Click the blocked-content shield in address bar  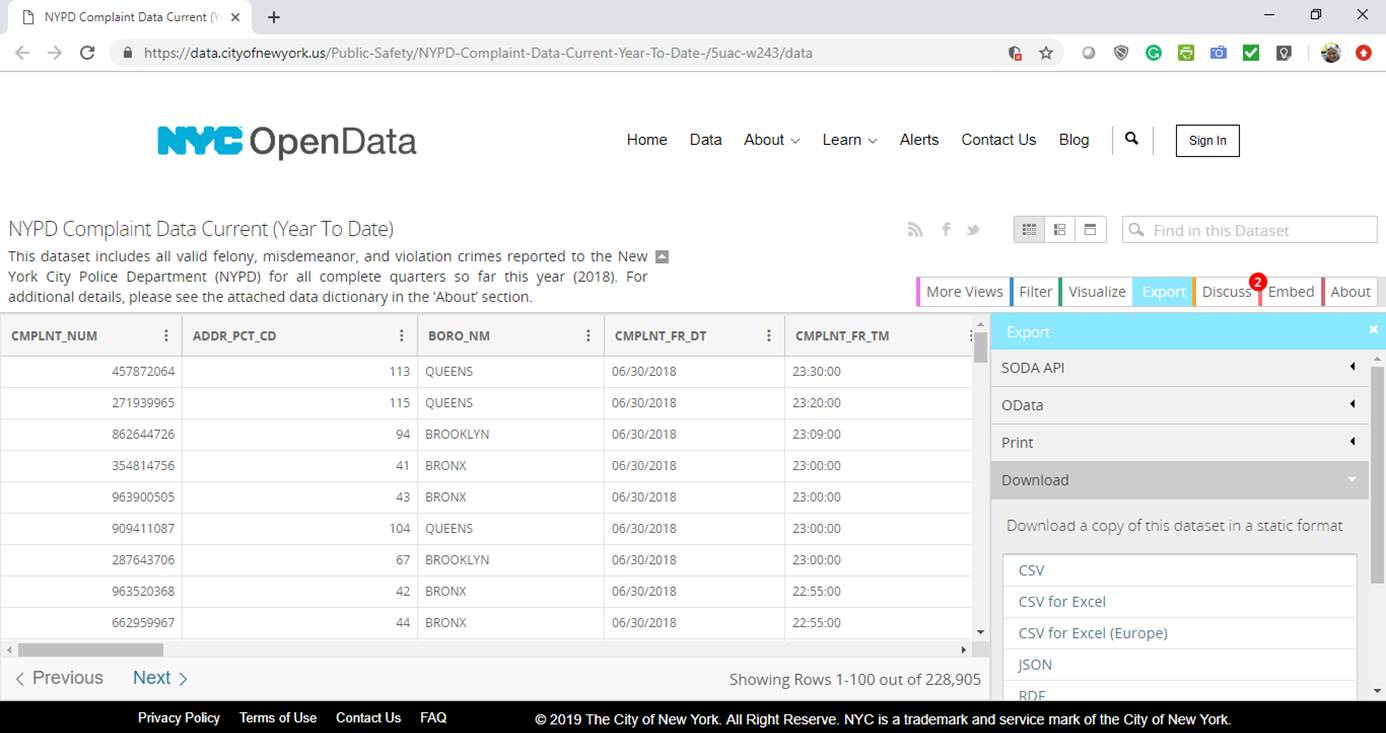click(1015, 53)
